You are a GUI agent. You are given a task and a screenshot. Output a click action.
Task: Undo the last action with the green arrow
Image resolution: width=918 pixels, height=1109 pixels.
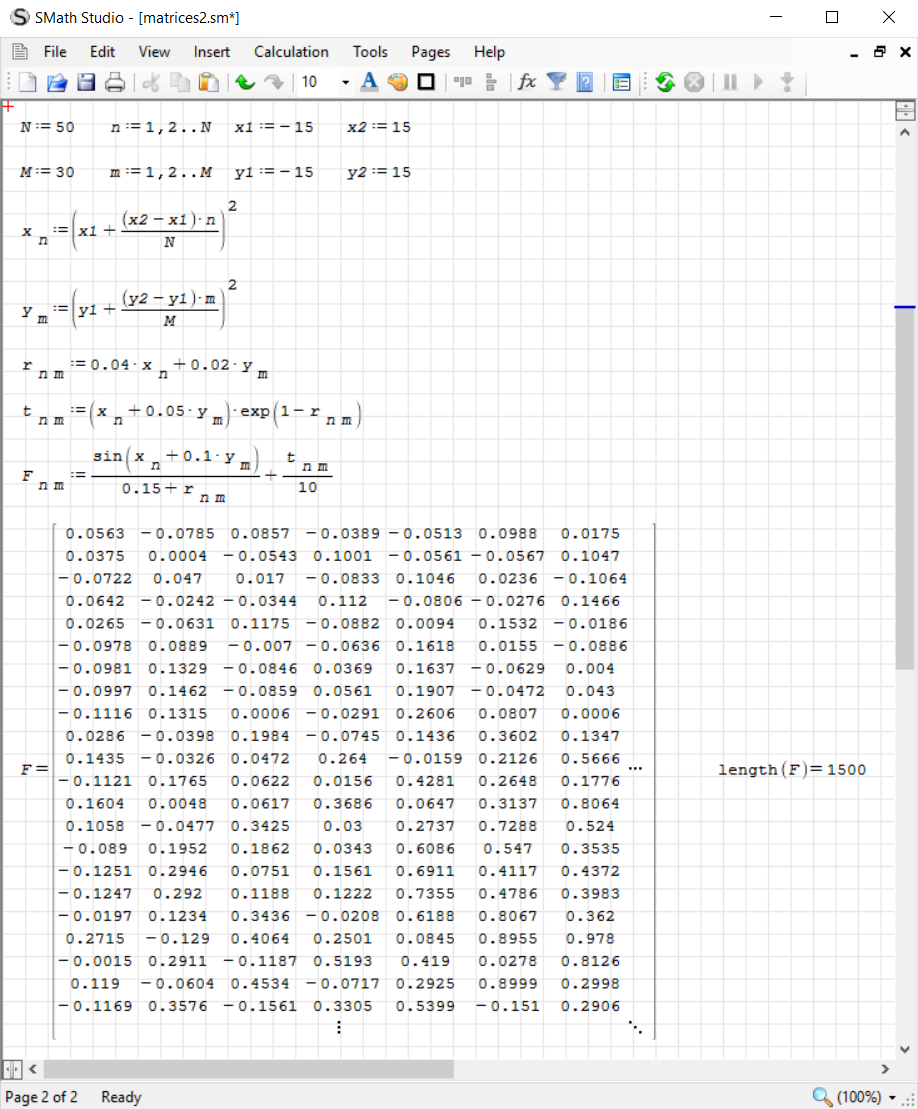click(x=245, y=83)
